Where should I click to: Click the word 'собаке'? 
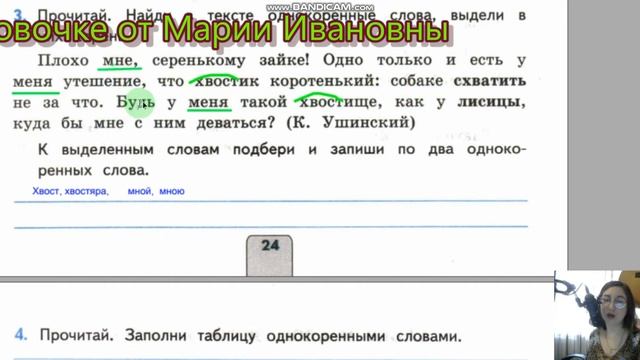(417, 81)
